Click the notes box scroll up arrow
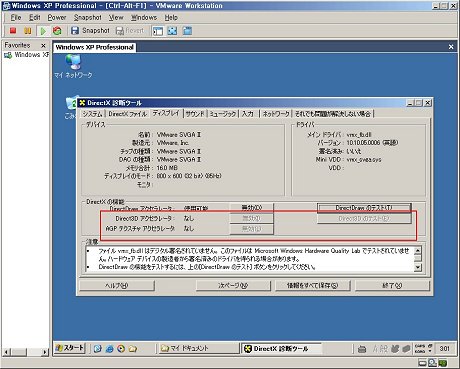460x369 pixels. [418, 250]
